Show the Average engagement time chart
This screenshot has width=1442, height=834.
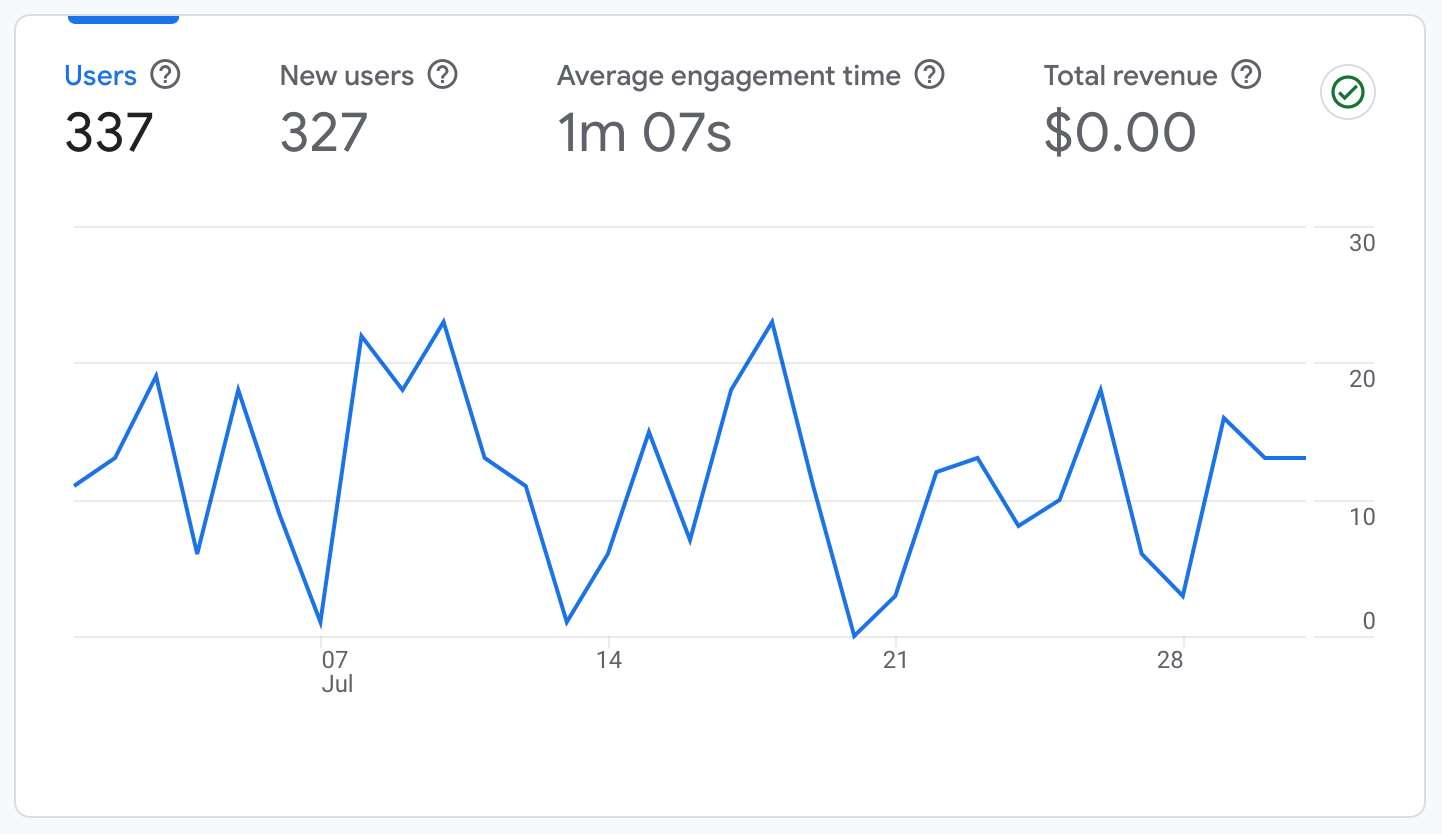[728, 76]
